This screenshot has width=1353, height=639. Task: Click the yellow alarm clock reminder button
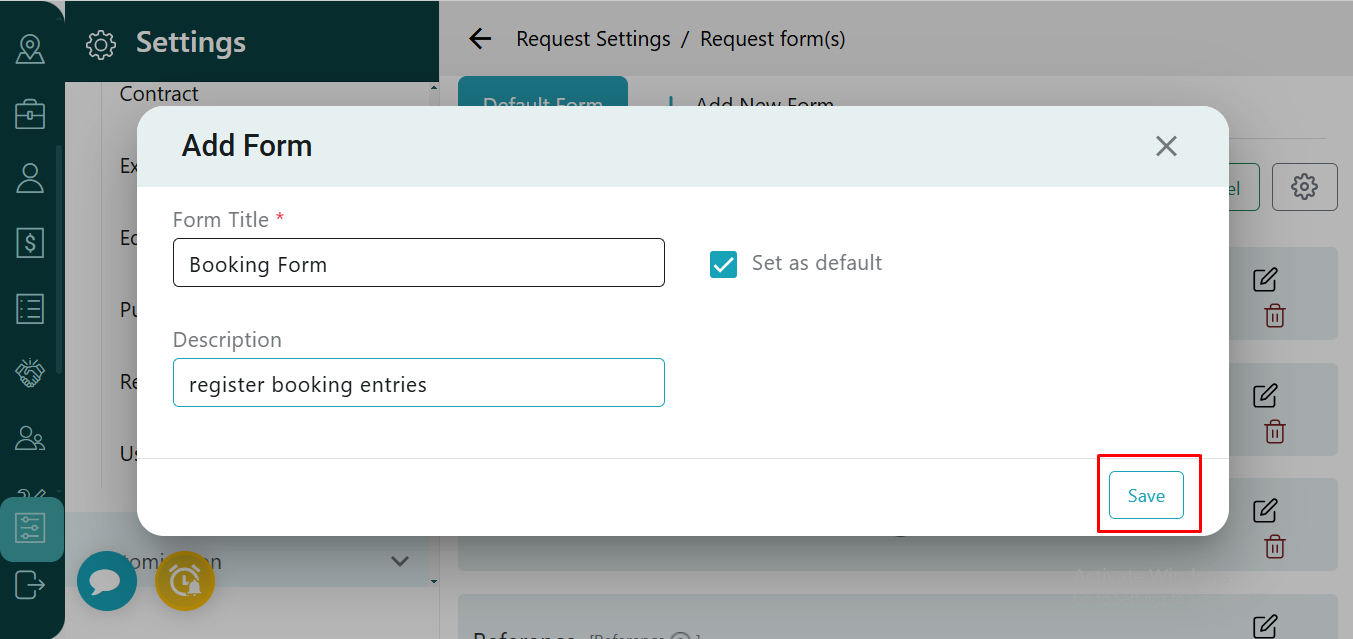(185, 581)
